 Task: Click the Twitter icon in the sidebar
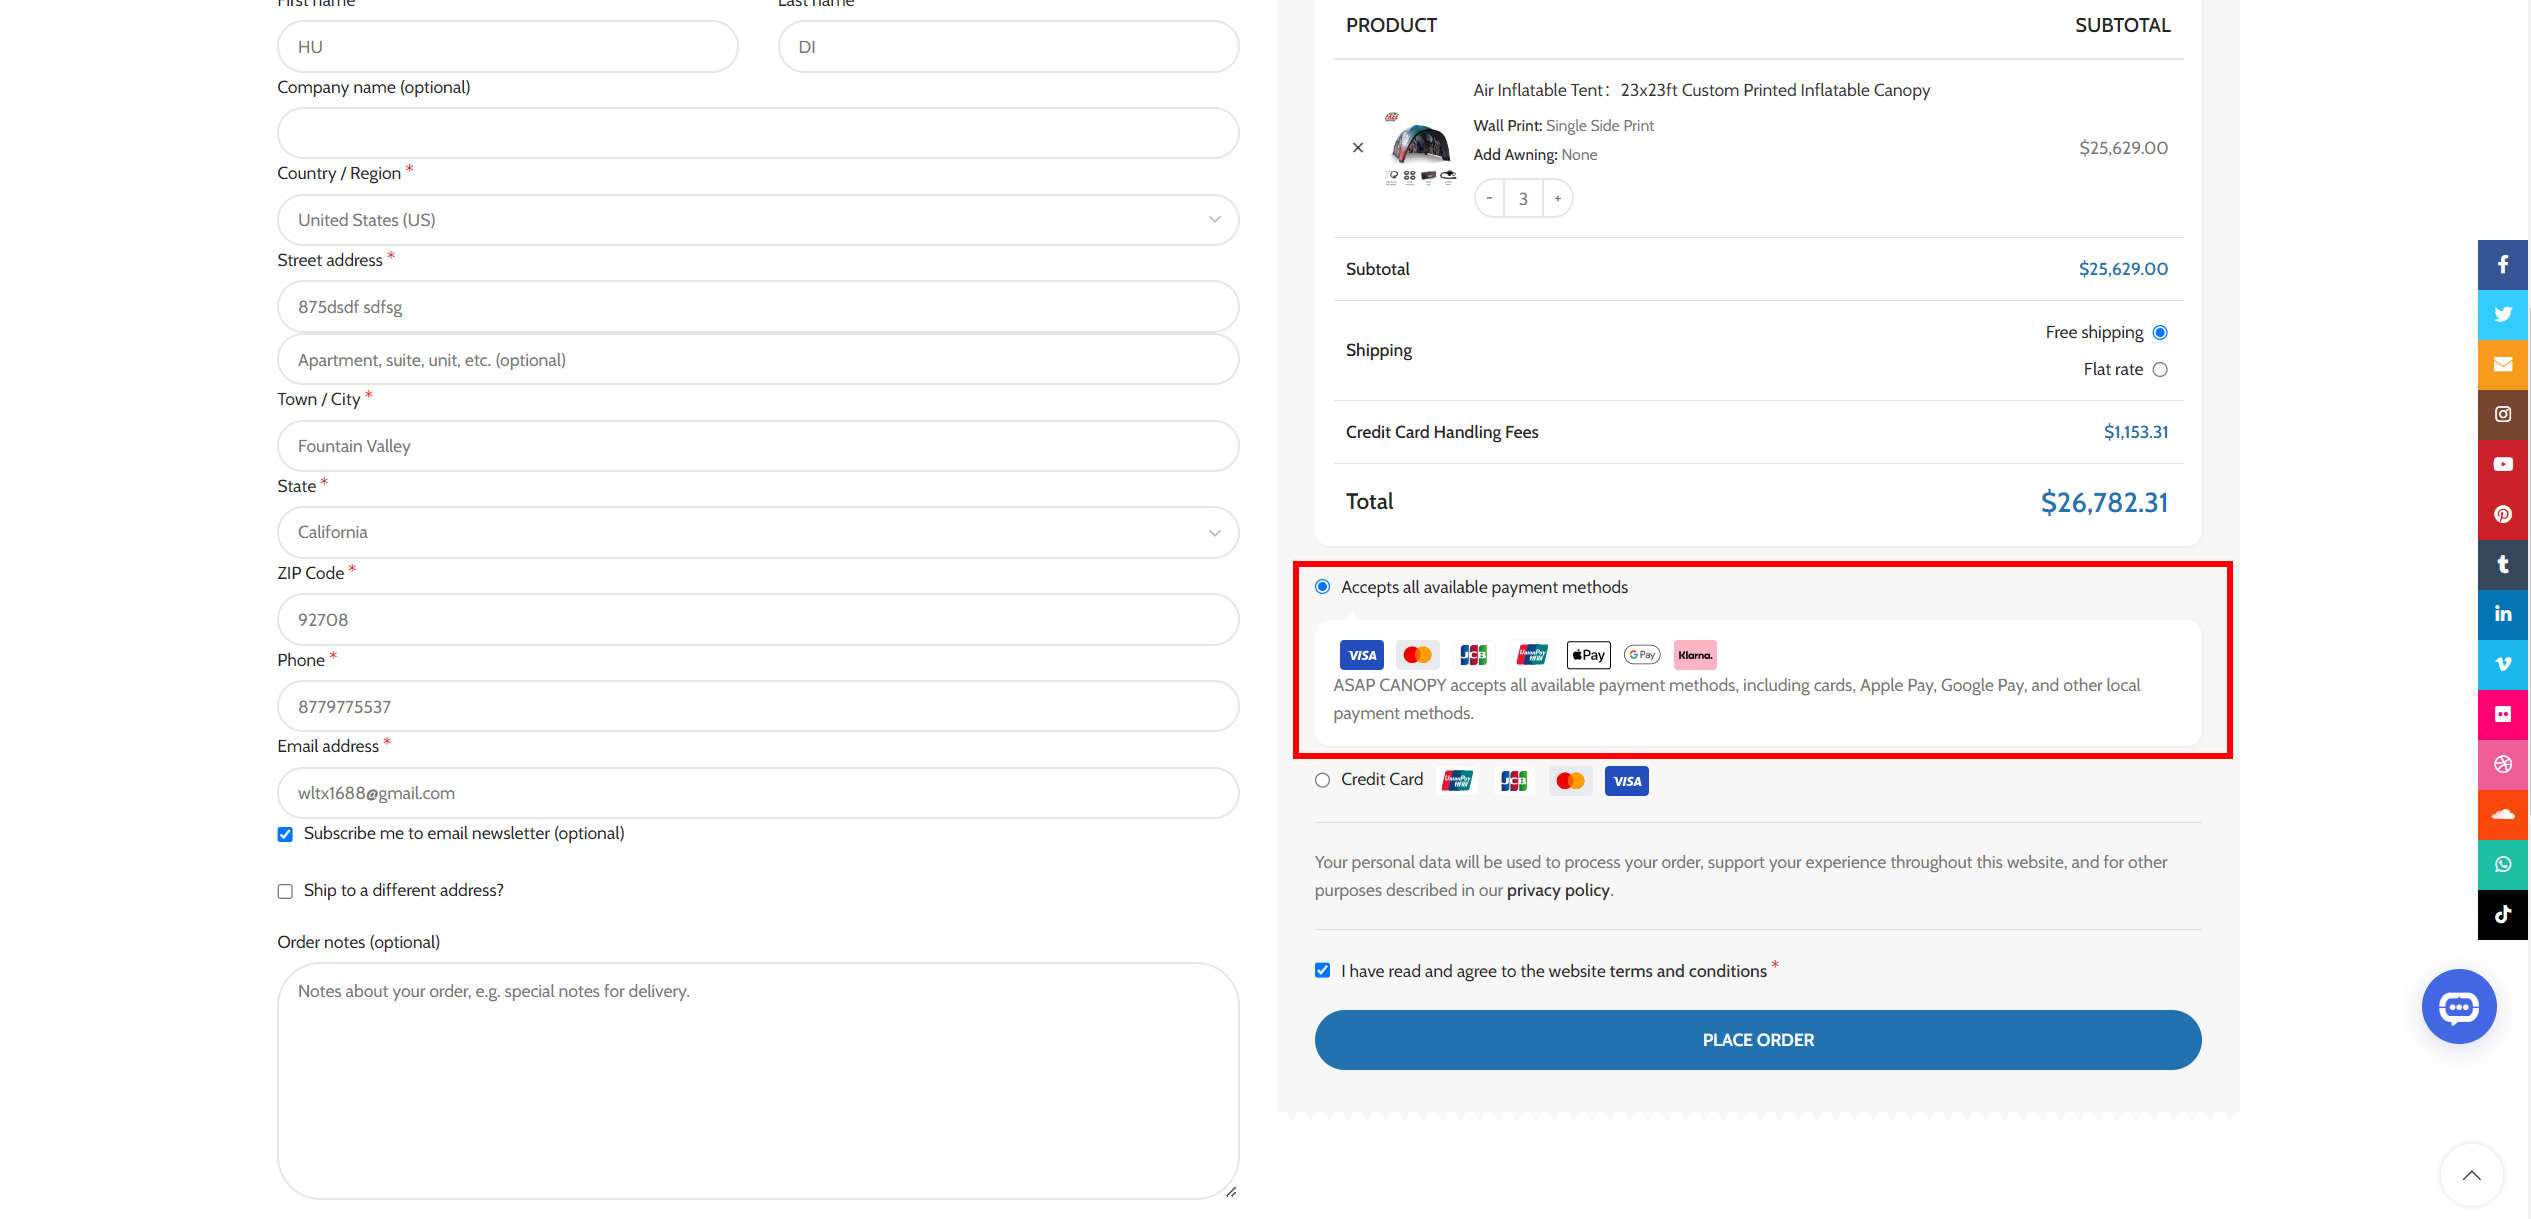pos(2503,314)
